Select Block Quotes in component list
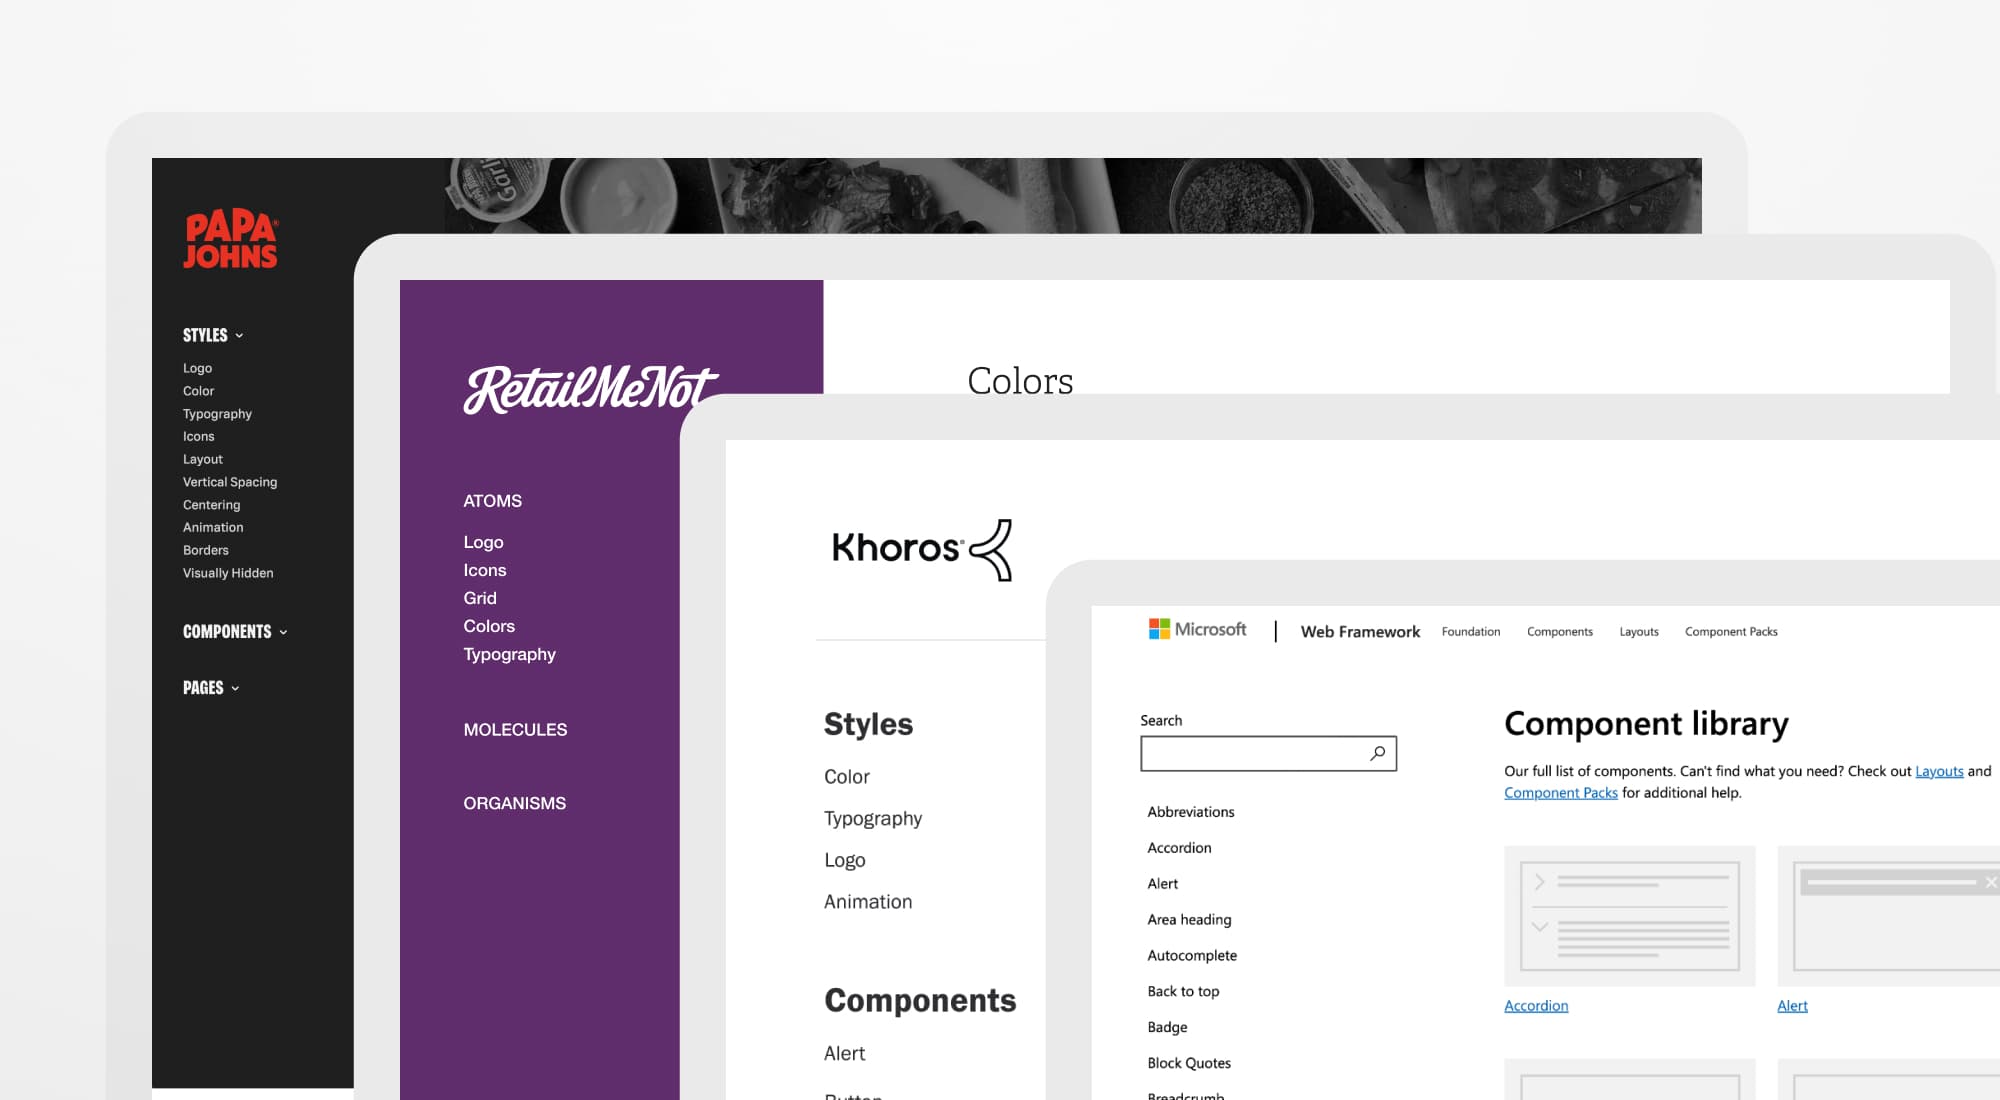Image resolution: width=2000 pixels, height=1100 pixels. [x=1189, y=1064]
